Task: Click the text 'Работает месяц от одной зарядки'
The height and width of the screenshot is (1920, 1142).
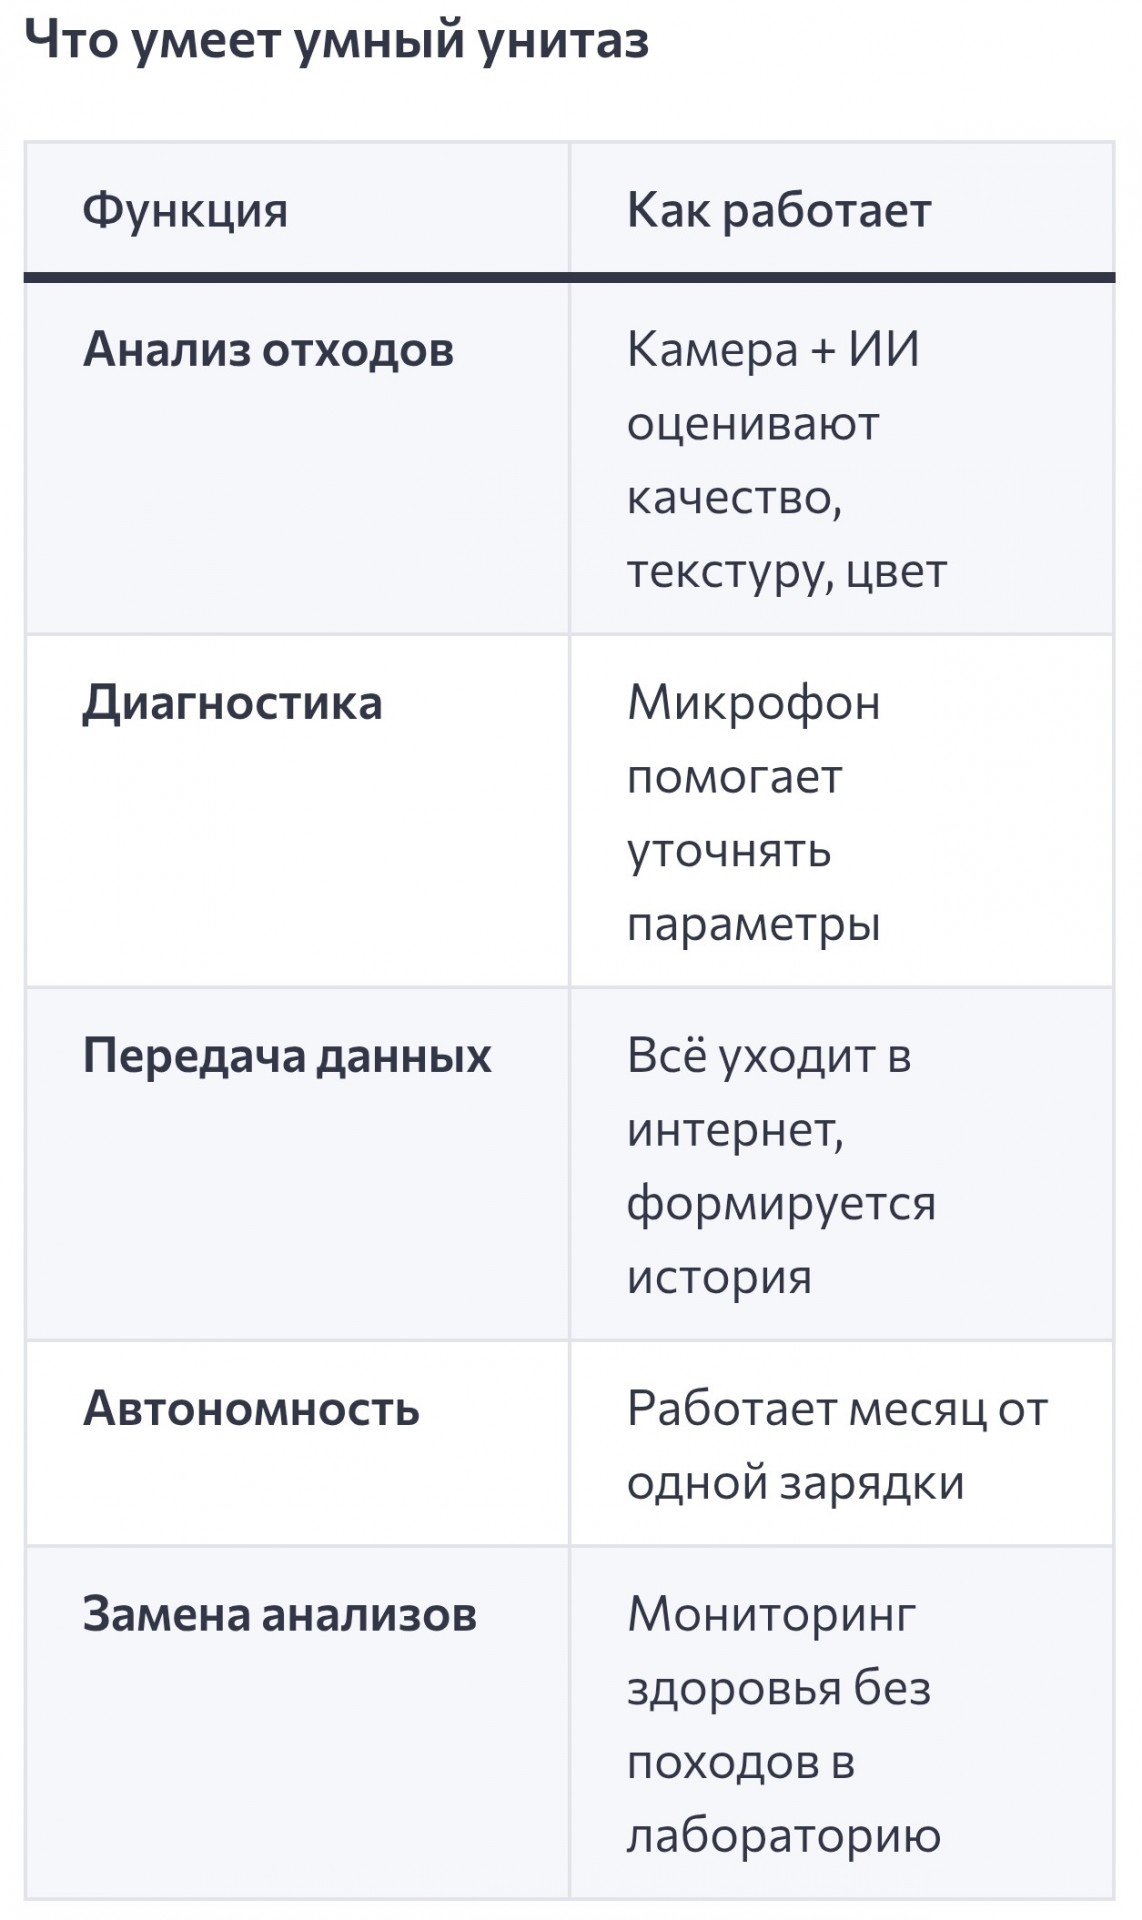Action: pos(838,1445)
